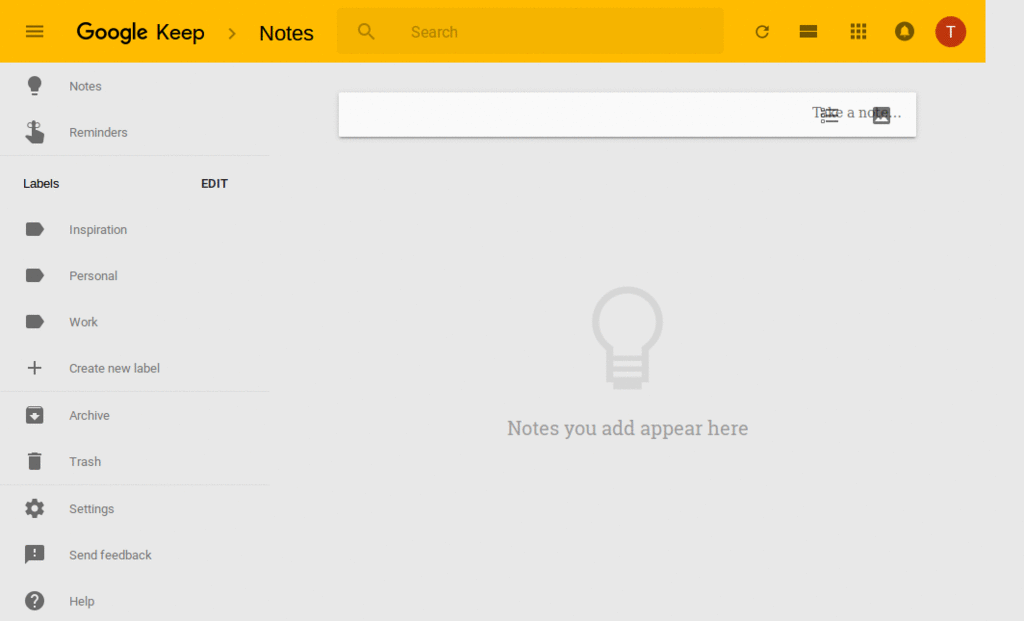Click the Archive box icon
The width and height of the screenshot is (1024, 621).
[35, 415]
